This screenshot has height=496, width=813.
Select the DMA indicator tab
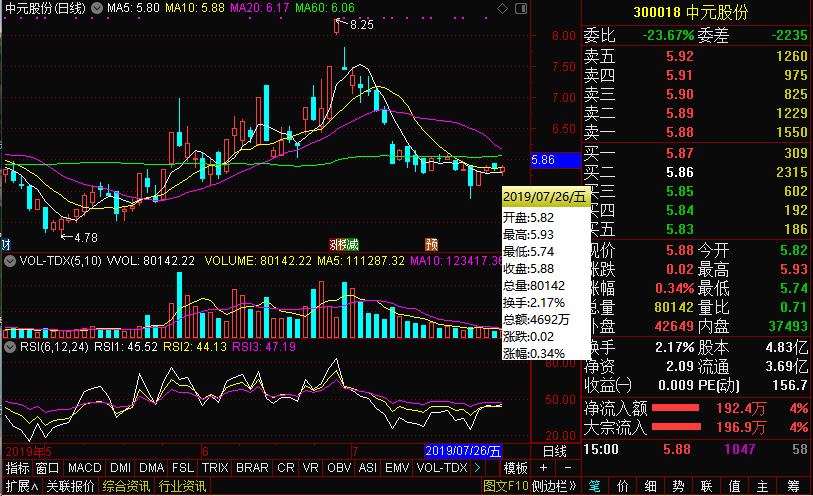[x=151, y=468]
